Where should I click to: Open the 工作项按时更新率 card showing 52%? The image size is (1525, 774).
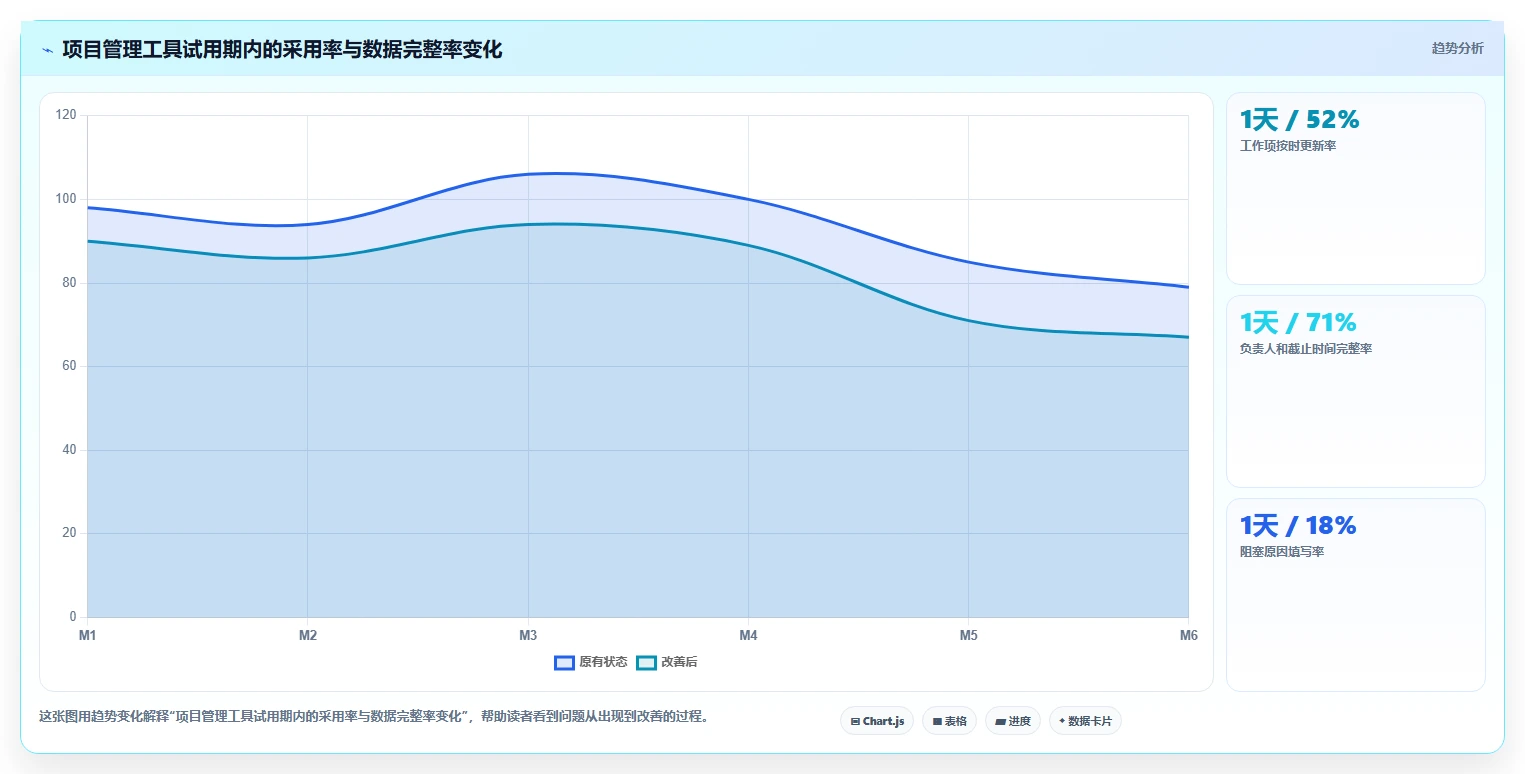tap(1355, 189)
